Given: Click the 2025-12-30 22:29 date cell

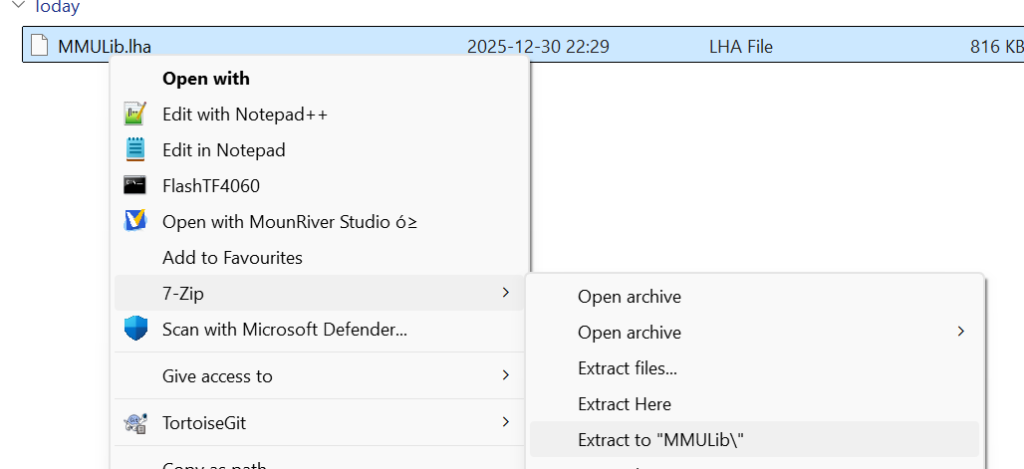Looking at the screenshot, I should click(x=538, y=46).
